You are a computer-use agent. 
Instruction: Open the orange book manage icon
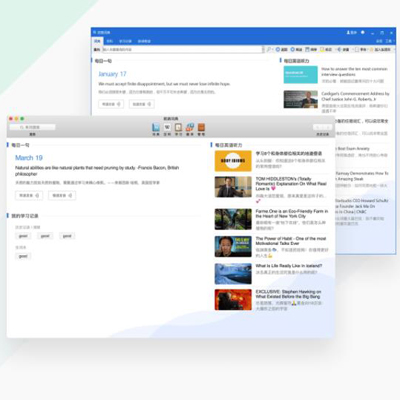[x=201, y=127]
